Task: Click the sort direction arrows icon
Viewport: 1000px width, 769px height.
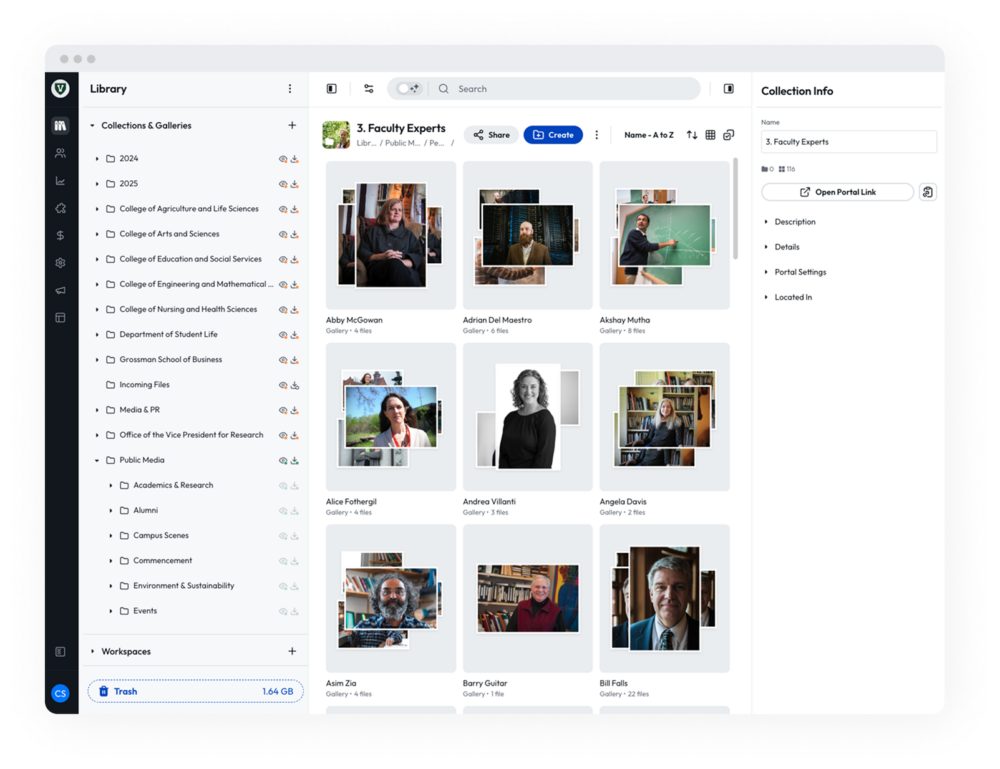Action: [692, 135]
